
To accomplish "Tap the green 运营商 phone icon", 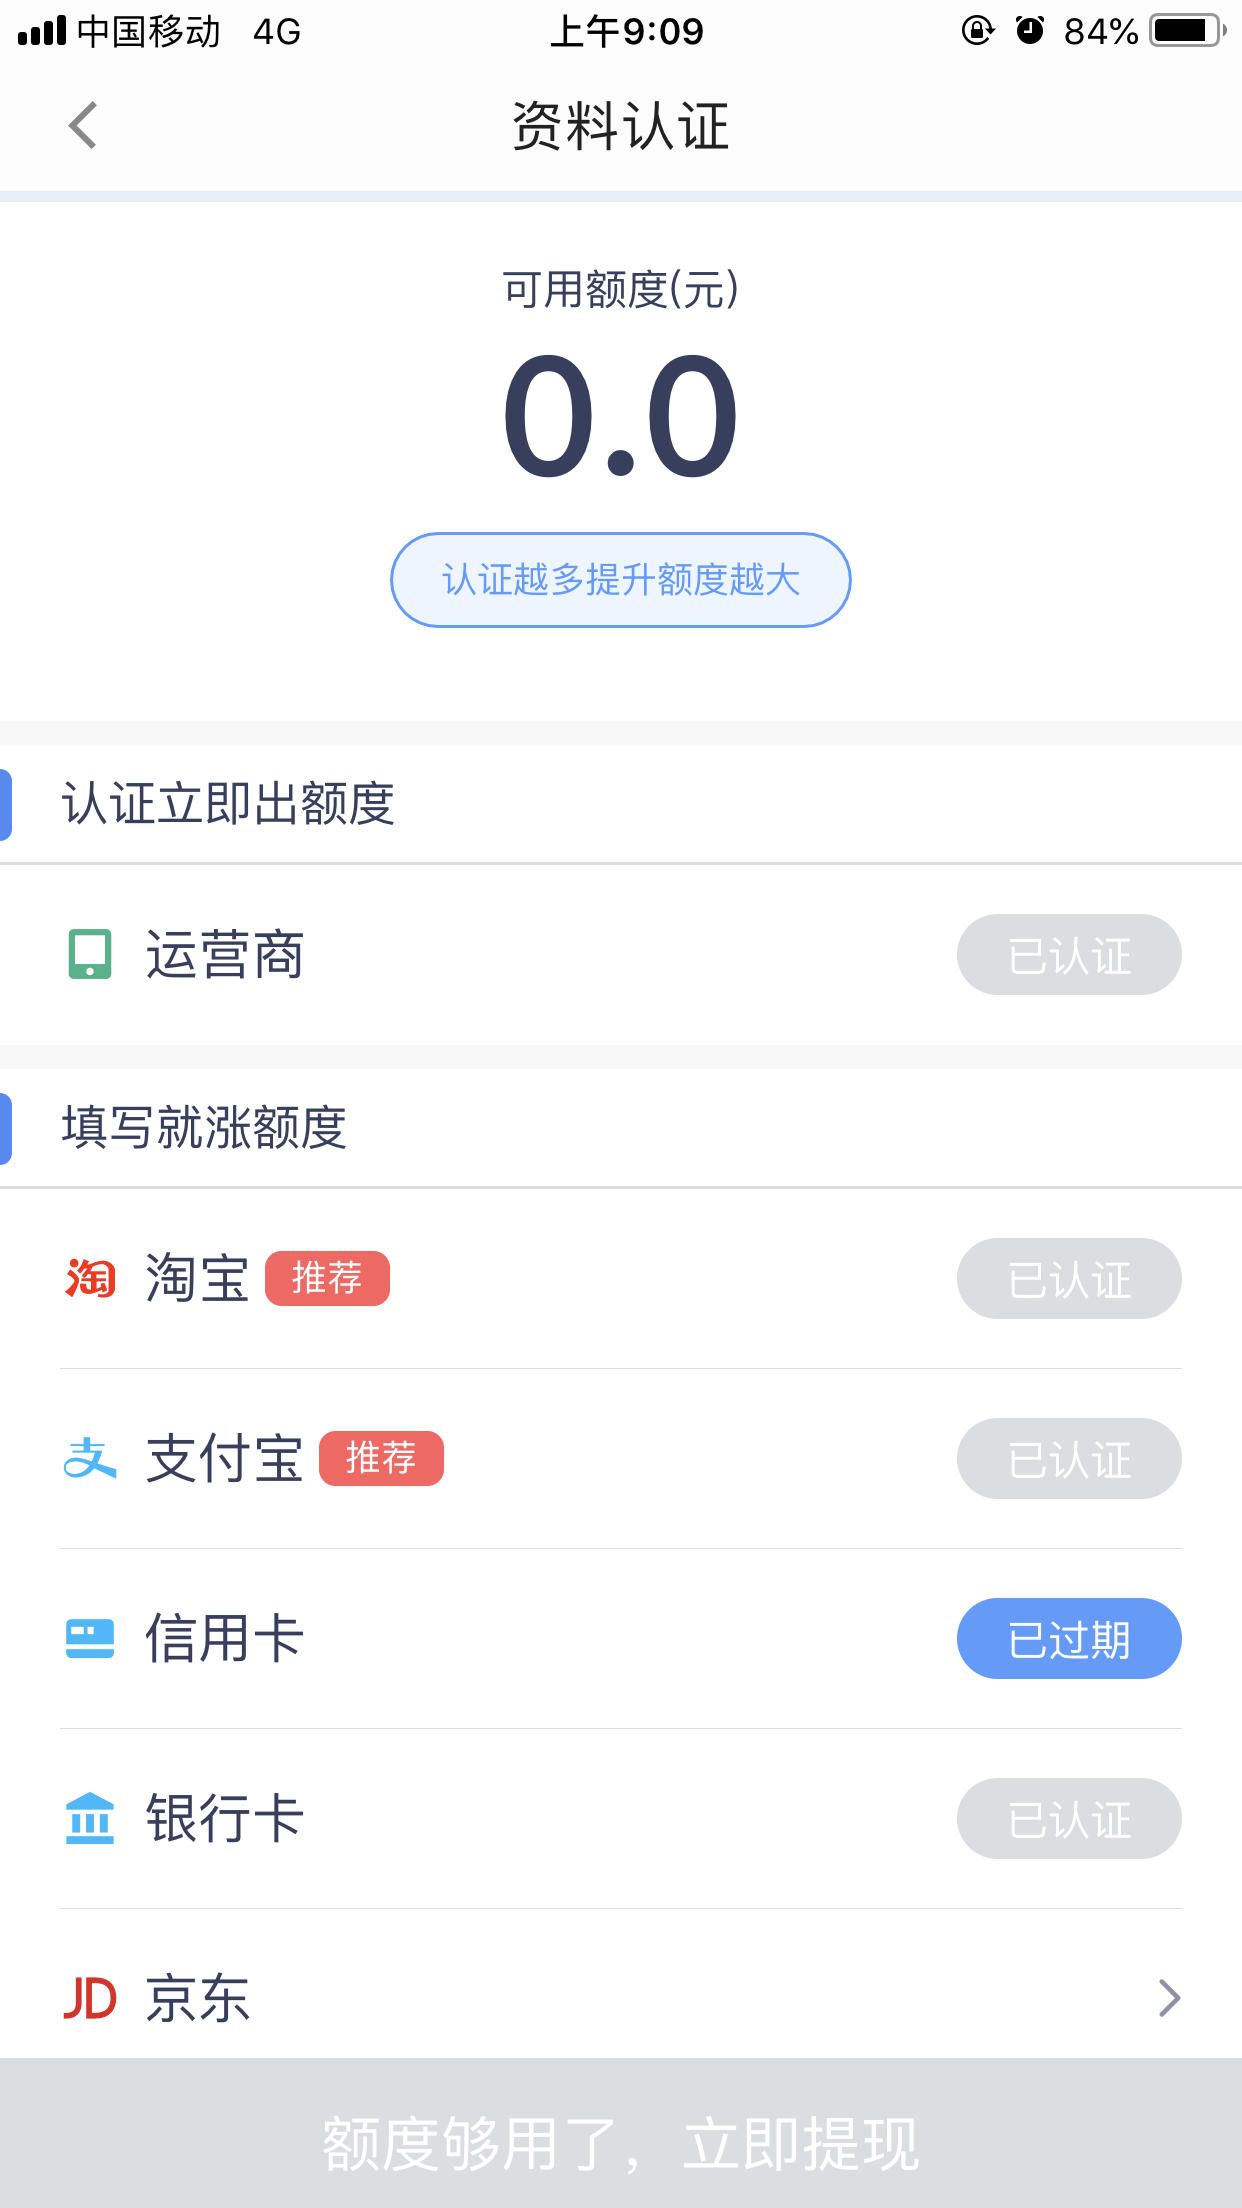I will [90, 954].
